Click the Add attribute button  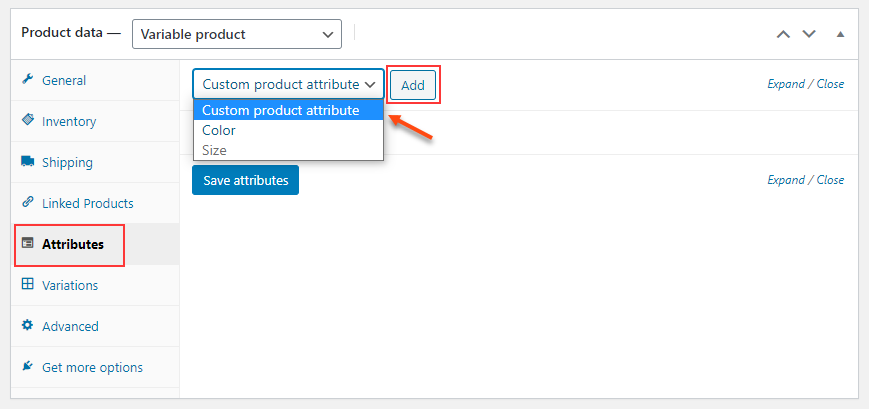pyautogui.click(x=413, y=85)
